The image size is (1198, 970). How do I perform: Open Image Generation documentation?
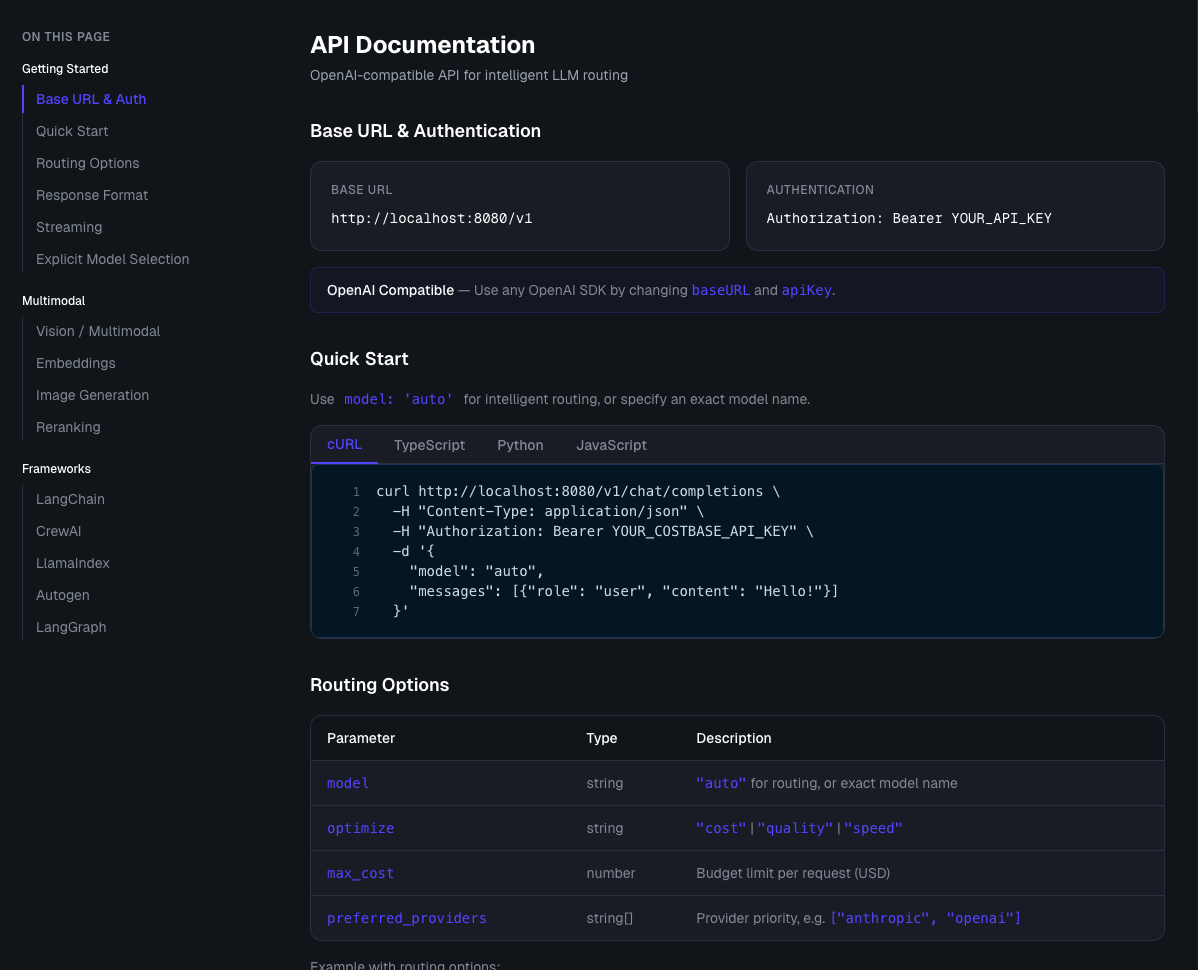(92, 395)
